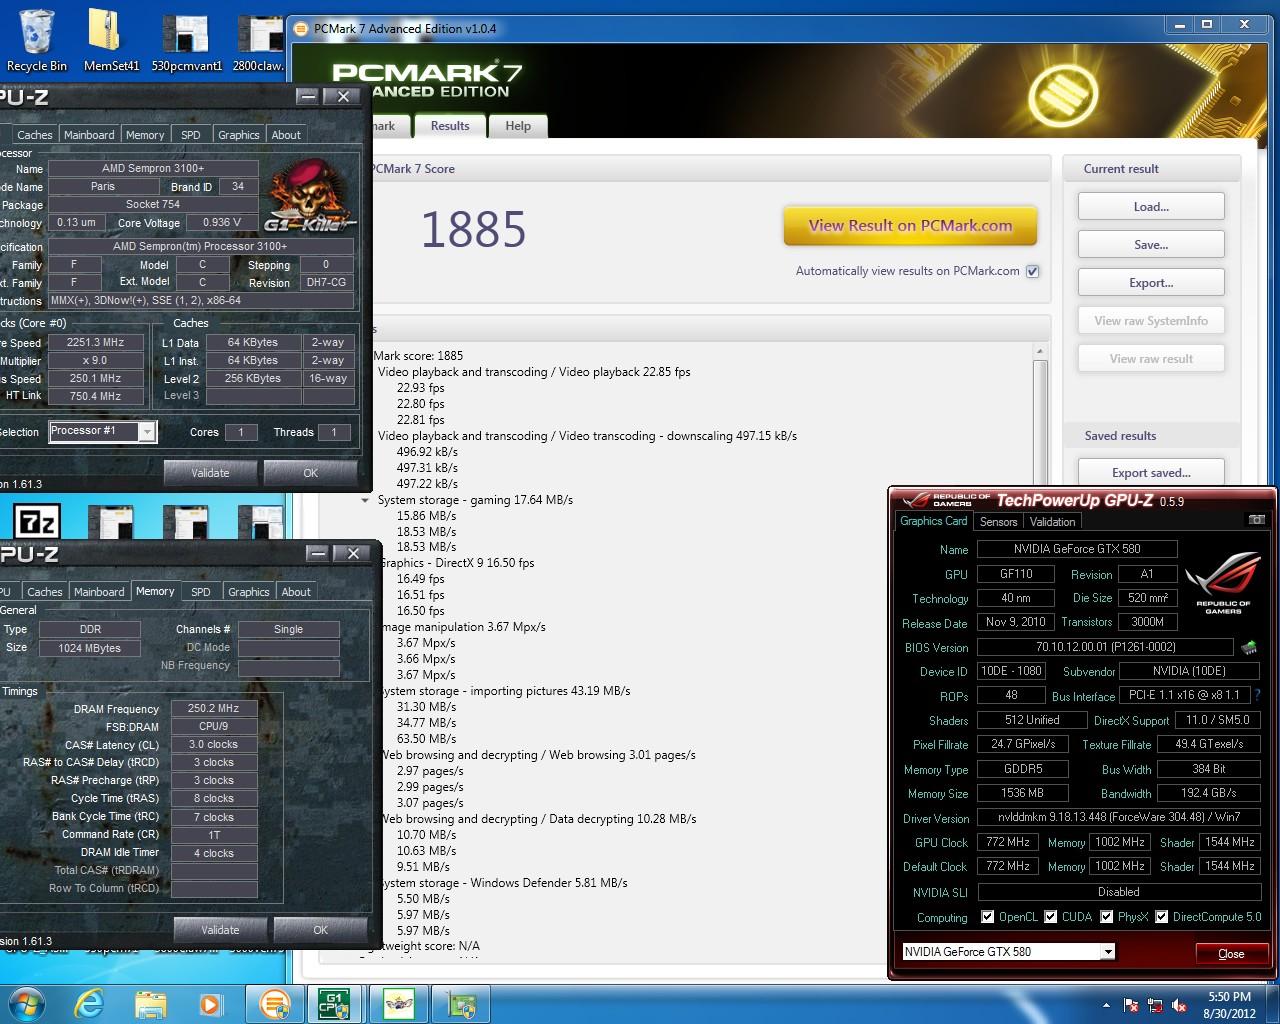This screenshot has height=1024, width=1280.
Task: Switch to the Help tab in PCMark 7
Action: [x=518, y=126]
